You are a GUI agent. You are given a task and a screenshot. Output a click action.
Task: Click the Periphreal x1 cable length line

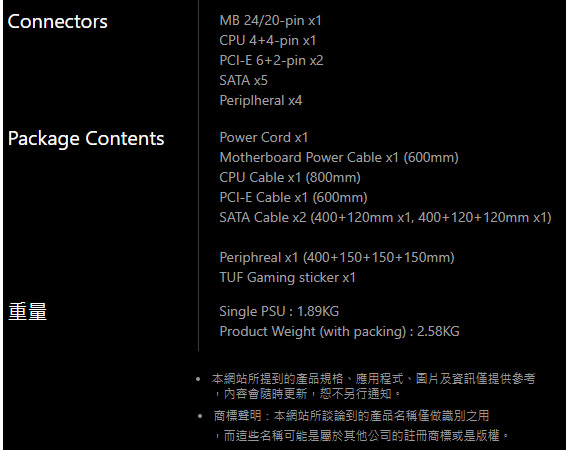(x=337, y=257)
